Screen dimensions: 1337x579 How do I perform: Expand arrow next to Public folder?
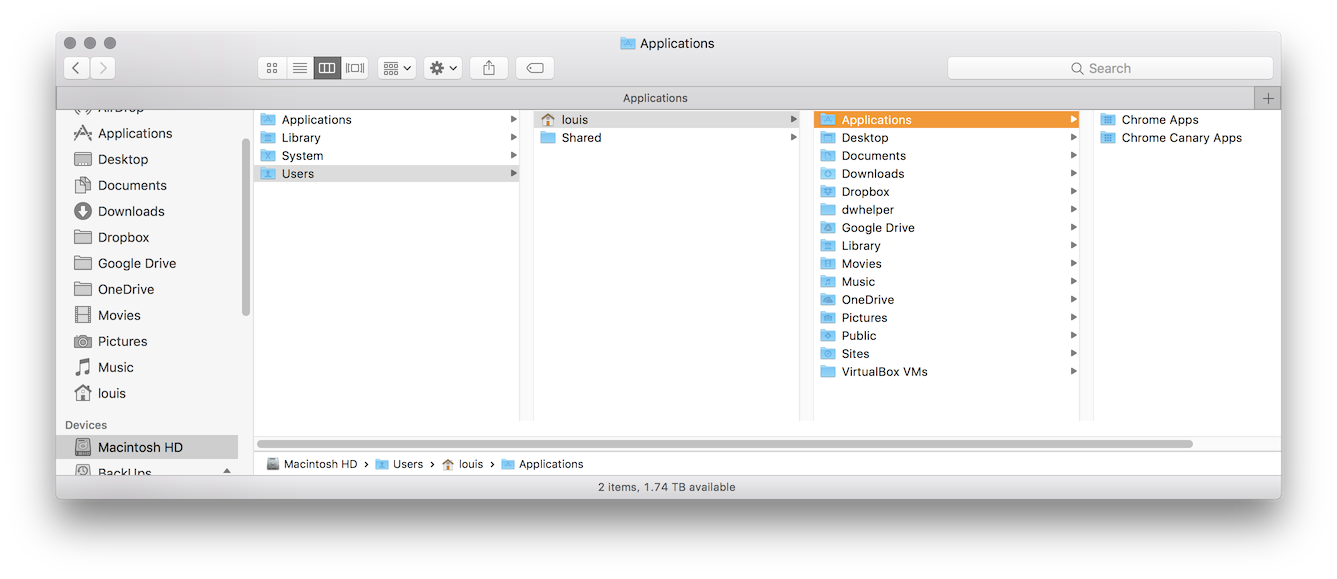click(x=1074, y=335)
